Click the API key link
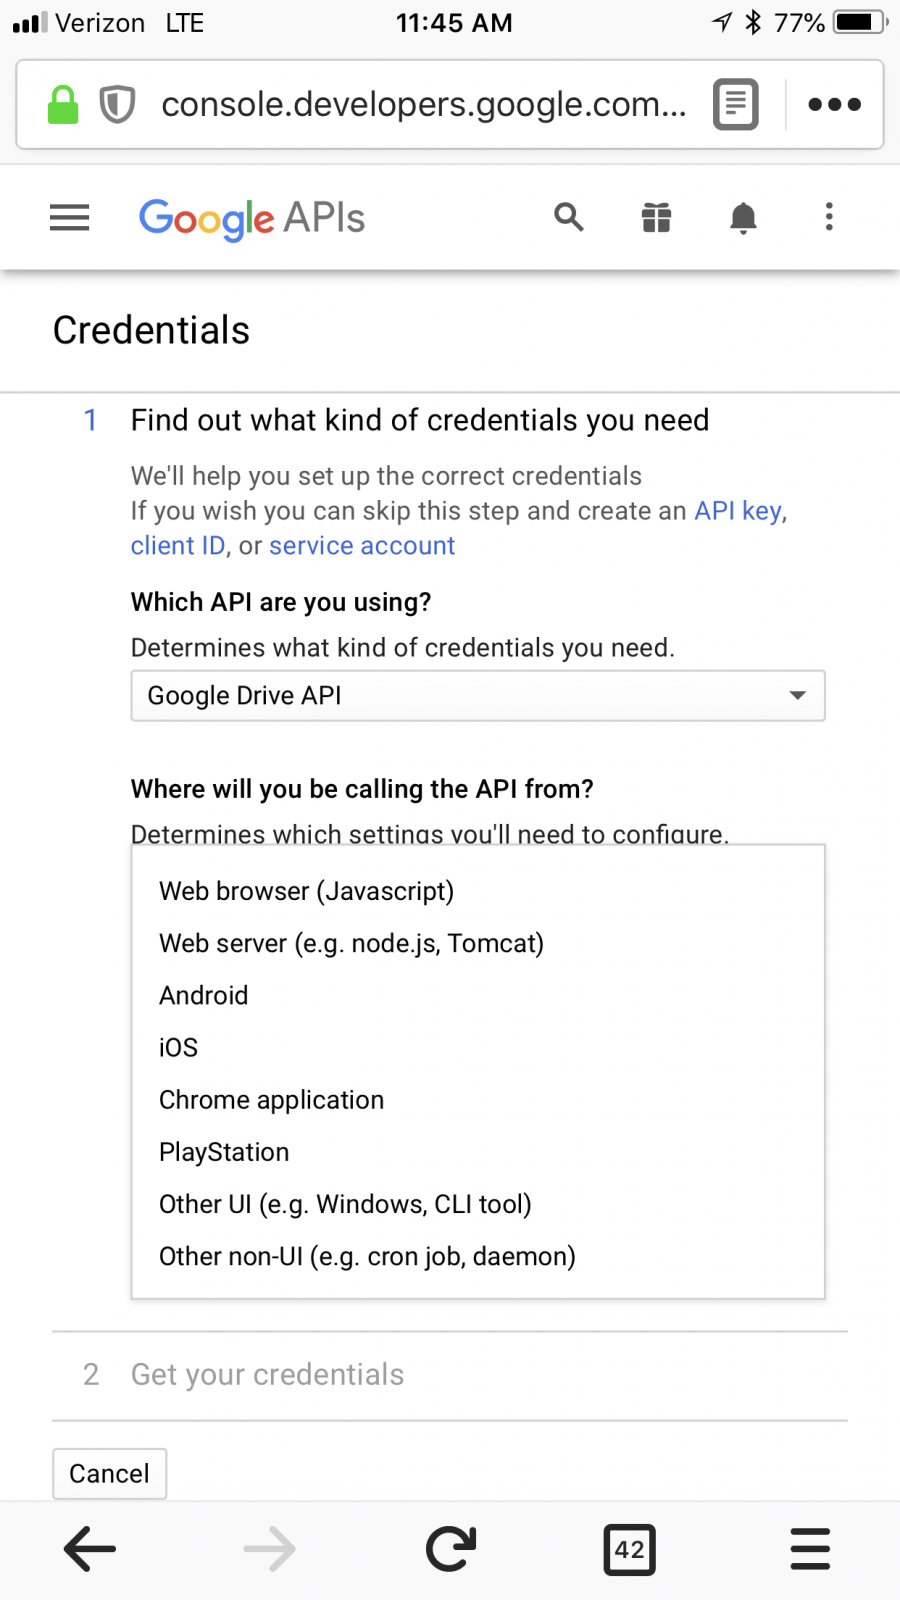 (x=738, y=511)
